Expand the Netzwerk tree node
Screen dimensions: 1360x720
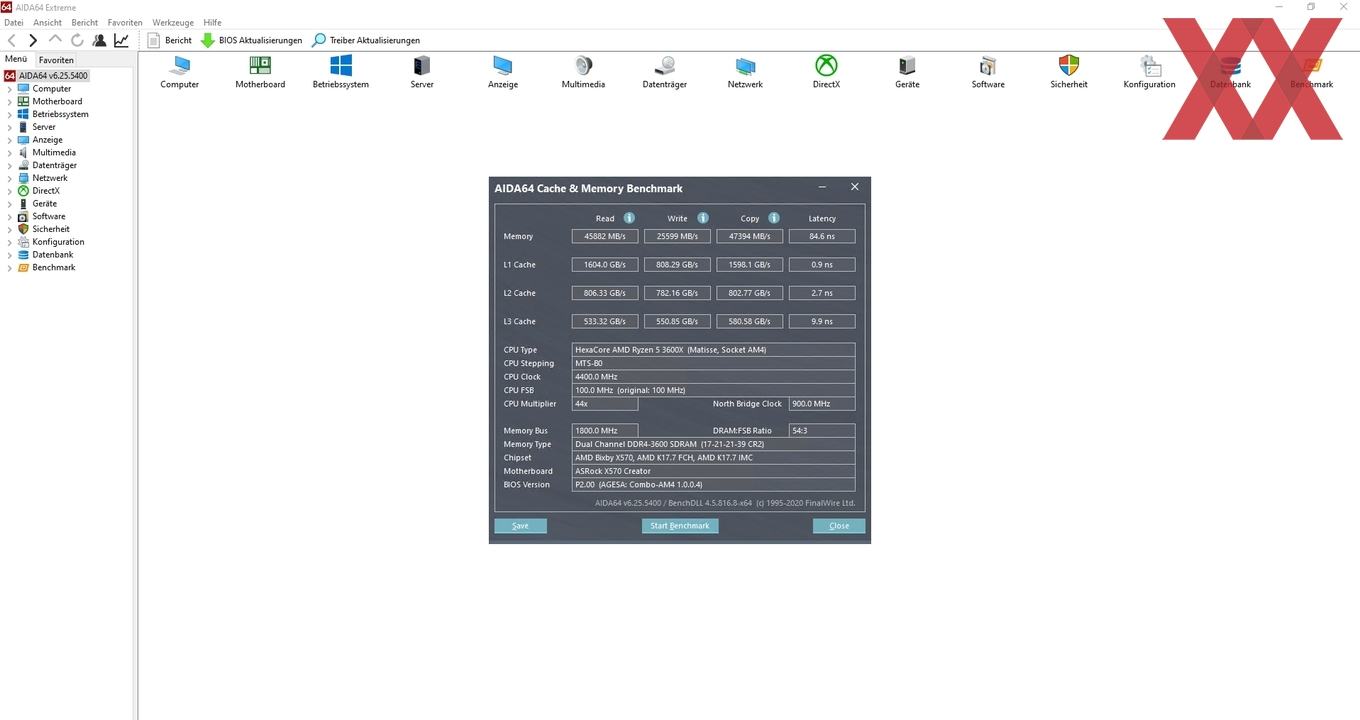click(x=10, y=179)
